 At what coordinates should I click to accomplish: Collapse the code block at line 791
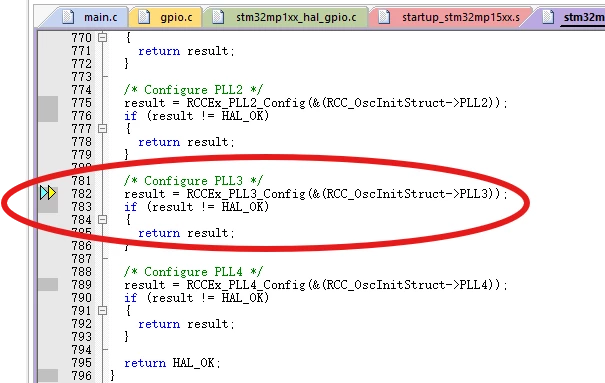(102, 310)
